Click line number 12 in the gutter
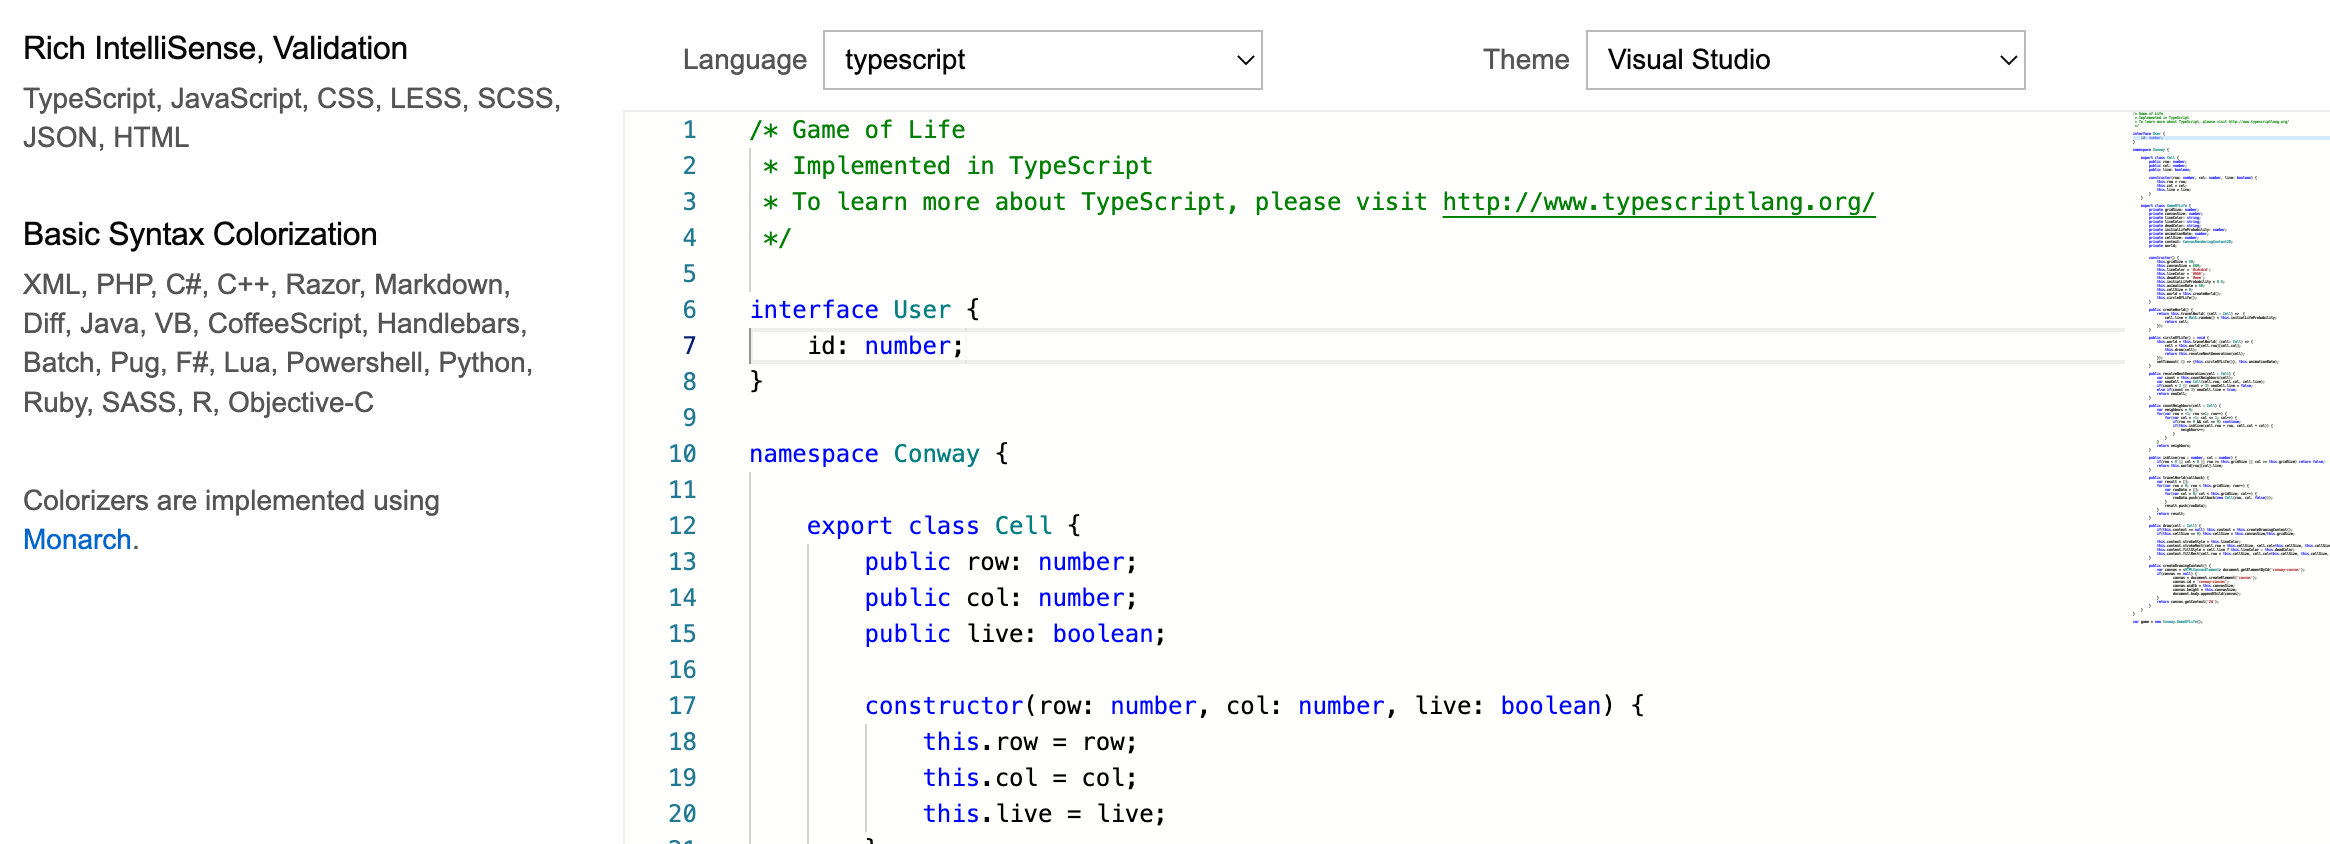 [682, 526]
